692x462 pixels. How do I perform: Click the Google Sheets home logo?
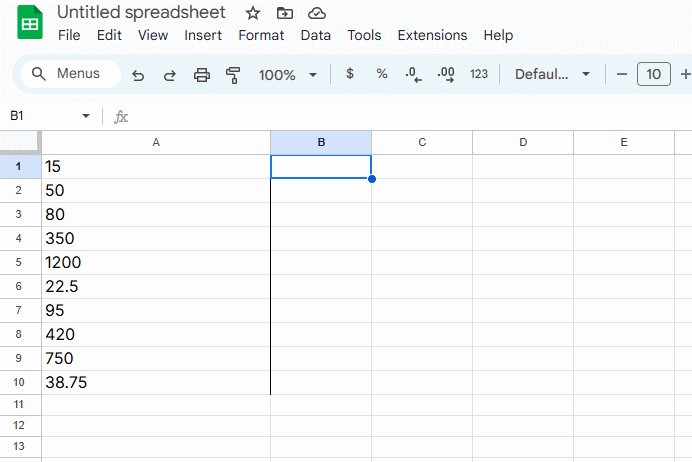30,24
